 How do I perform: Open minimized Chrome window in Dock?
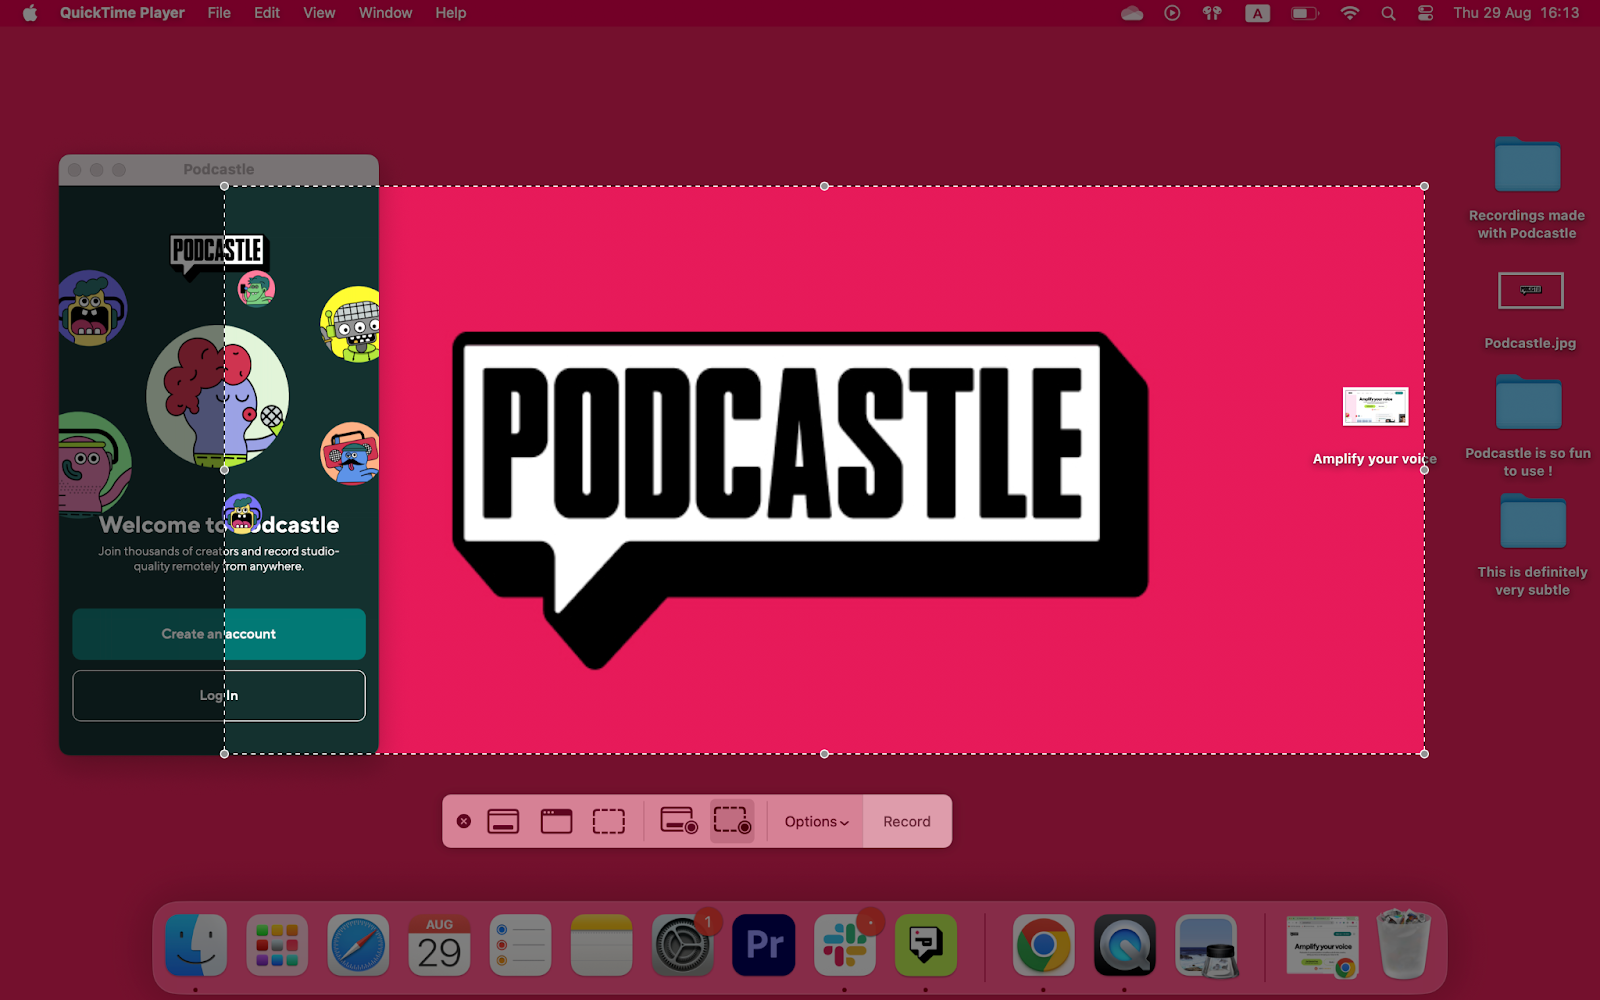tap(1322, 945)
